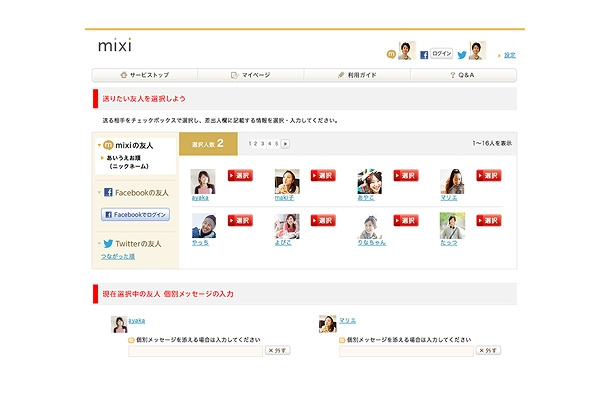This screenshot has height=400, width=610.
Task: Open りなちゃん's photo thumbnail
Action: click(370, 226)
